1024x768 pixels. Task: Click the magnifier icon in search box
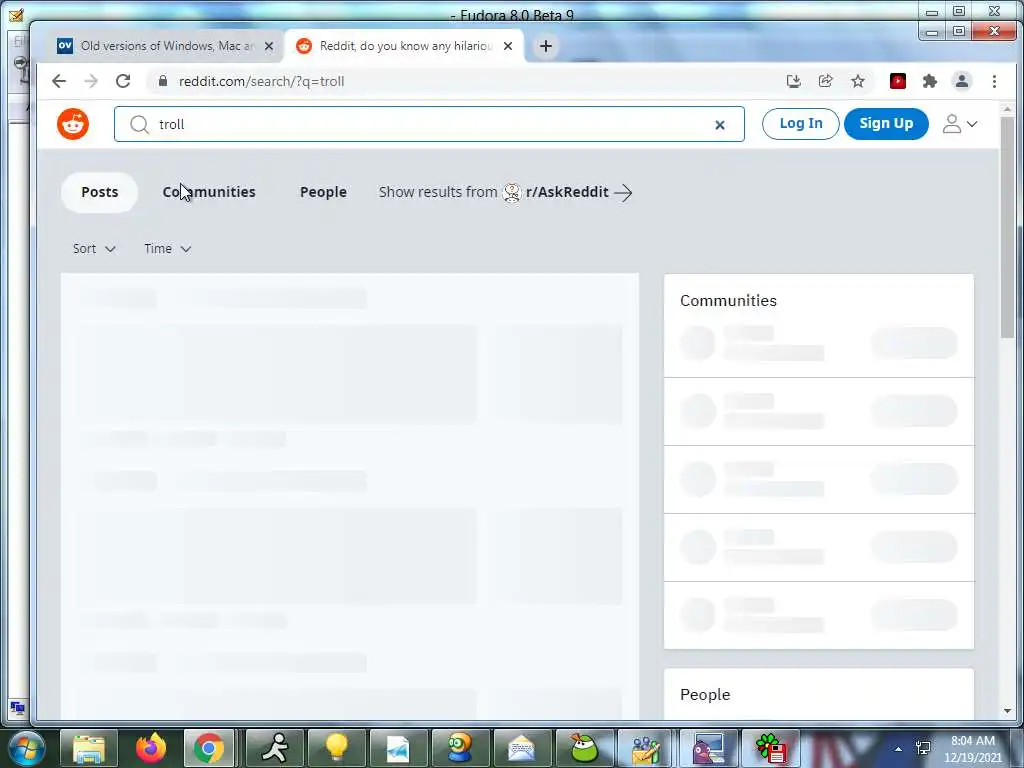coord(139,124)
